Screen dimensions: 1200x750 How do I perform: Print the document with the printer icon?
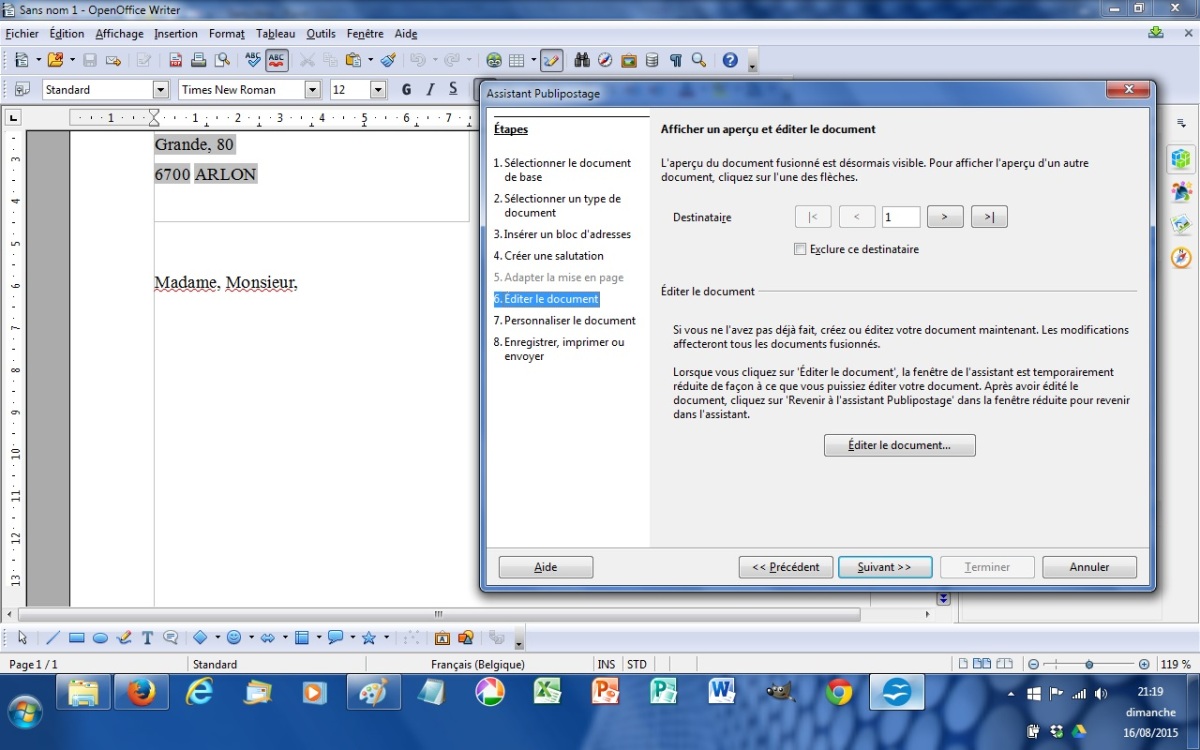click(199, 60)
